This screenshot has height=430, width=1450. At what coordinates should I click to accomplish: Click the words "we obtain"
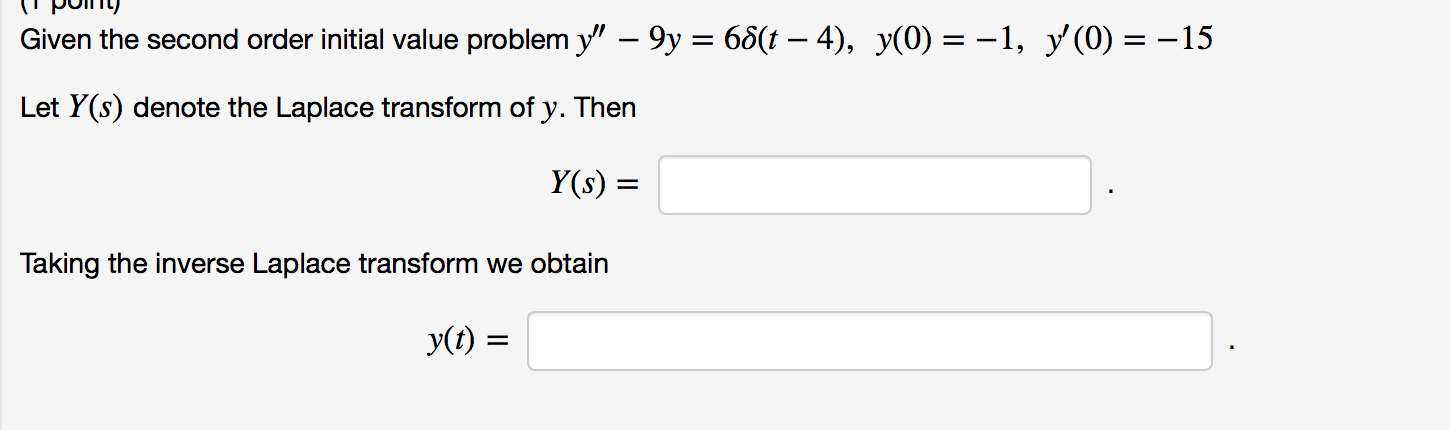547,264
